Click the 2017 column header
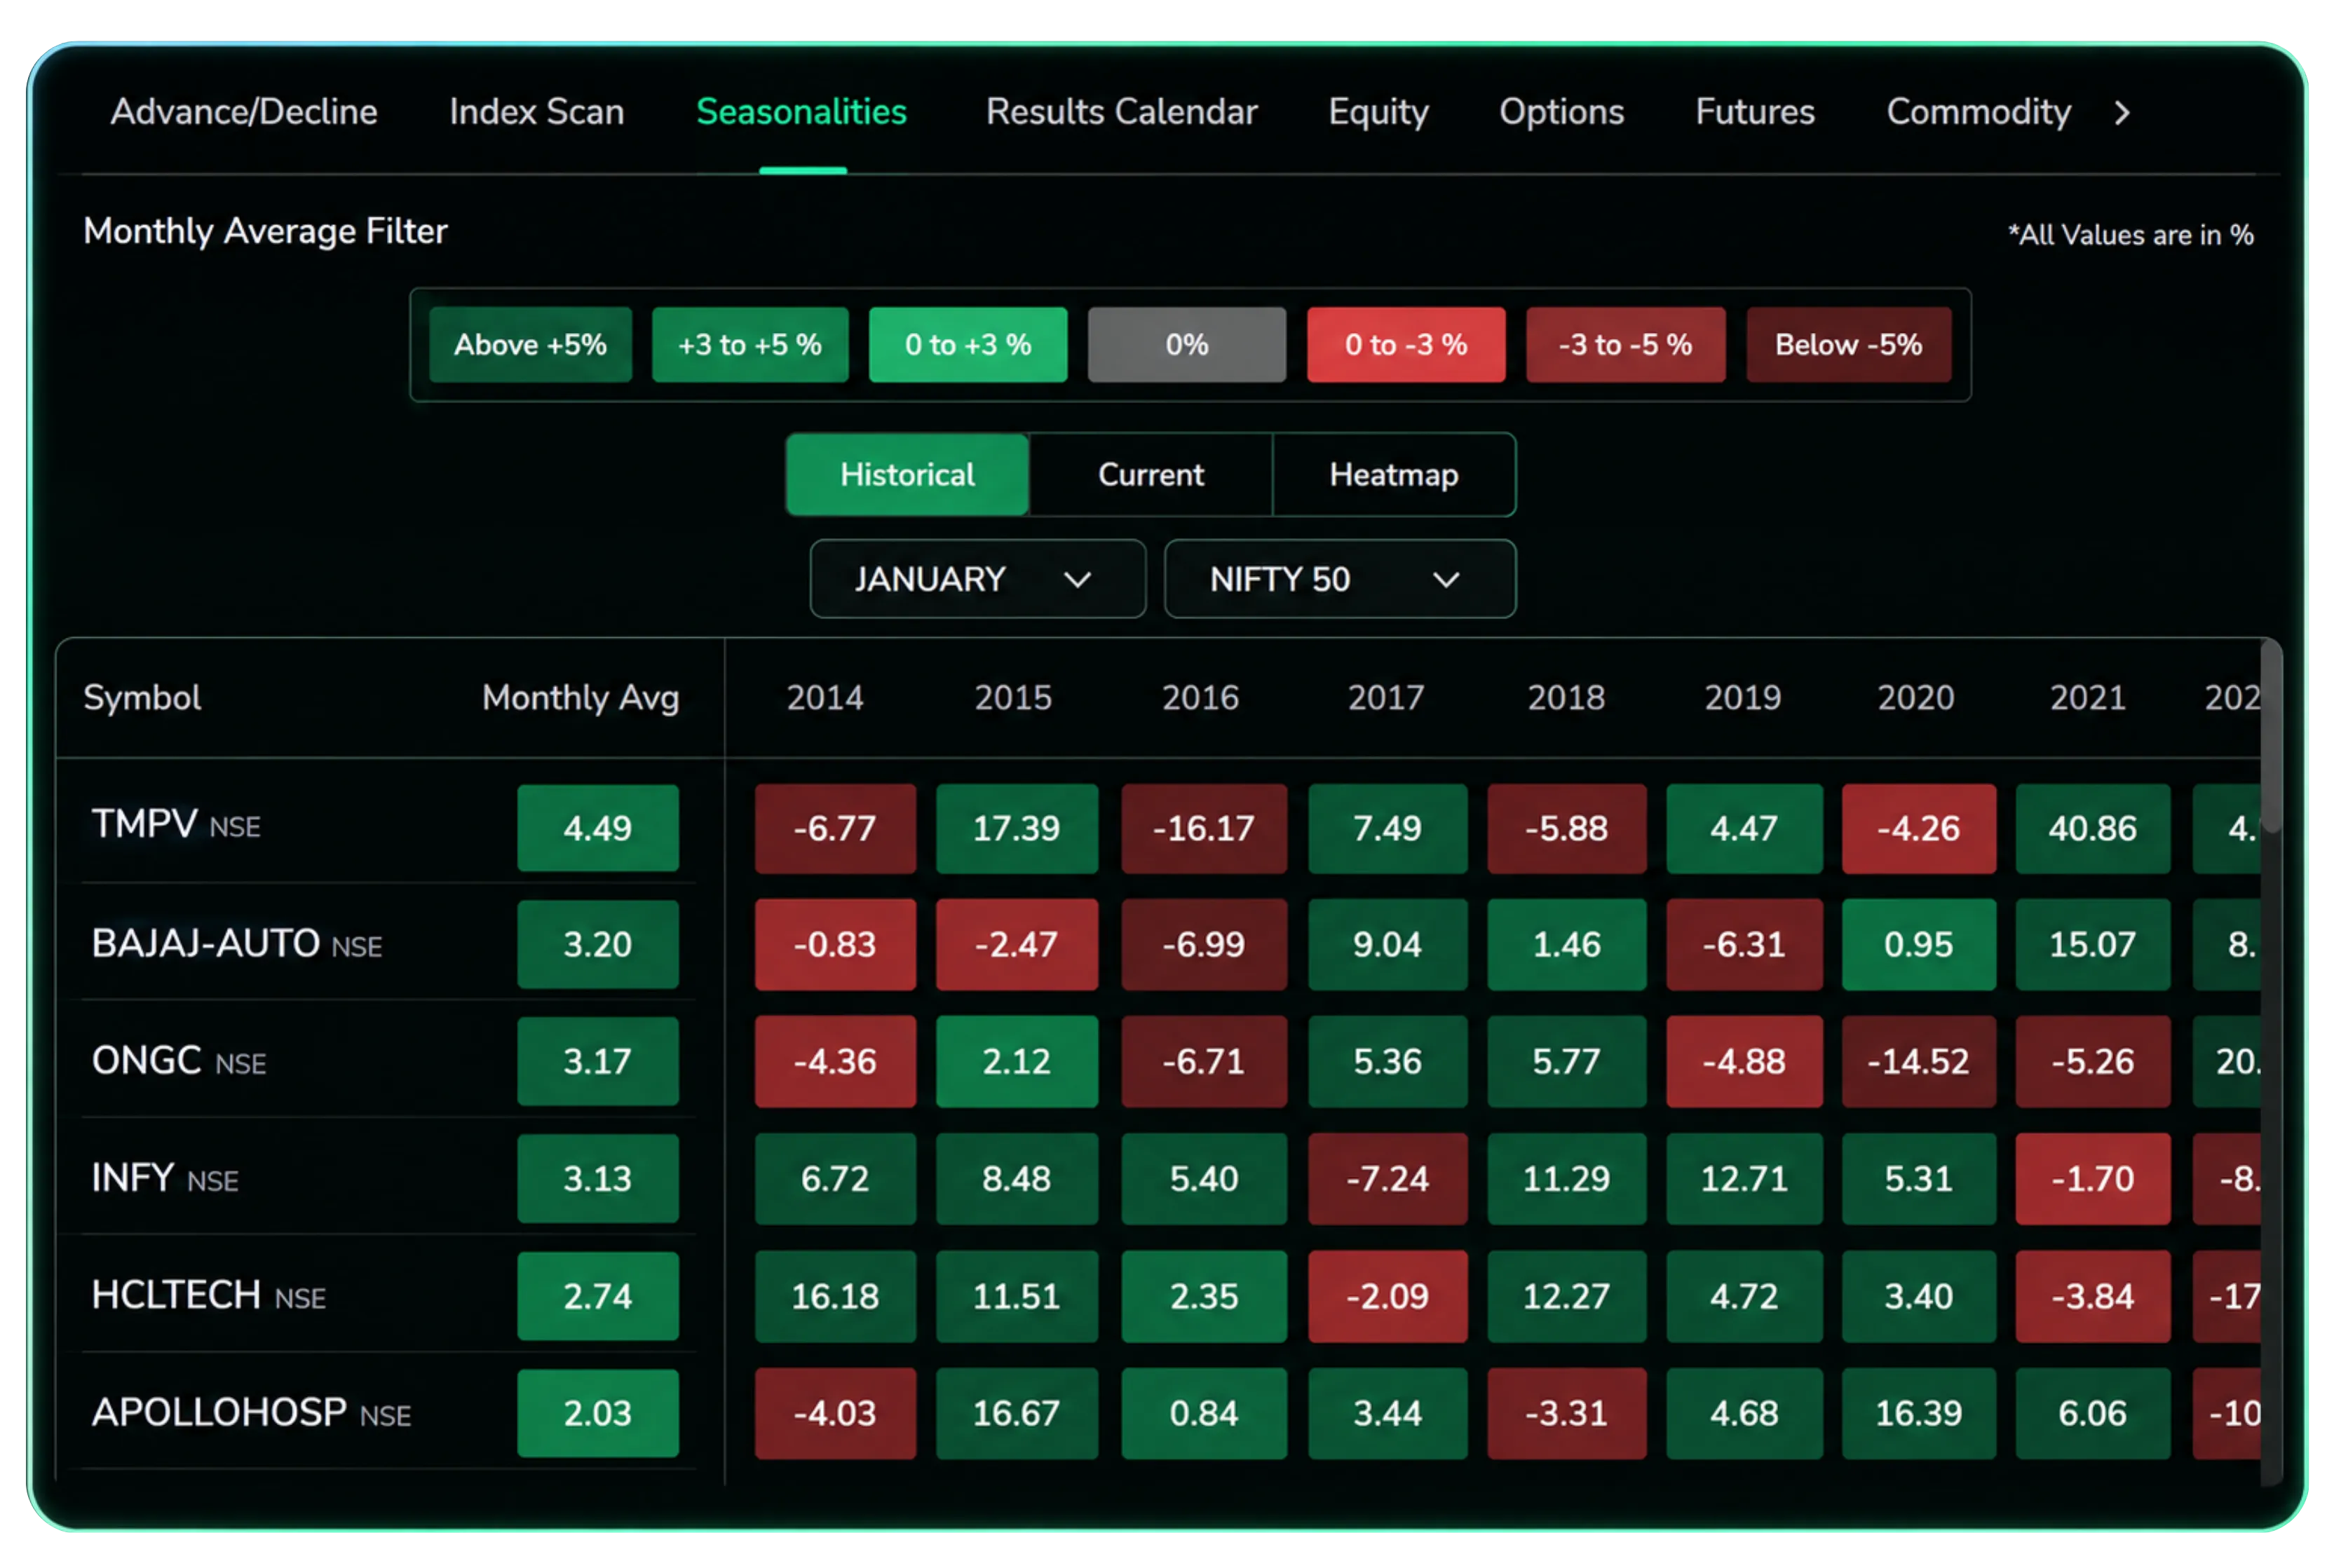The image size is (2334, 1568). (1386, 697)
